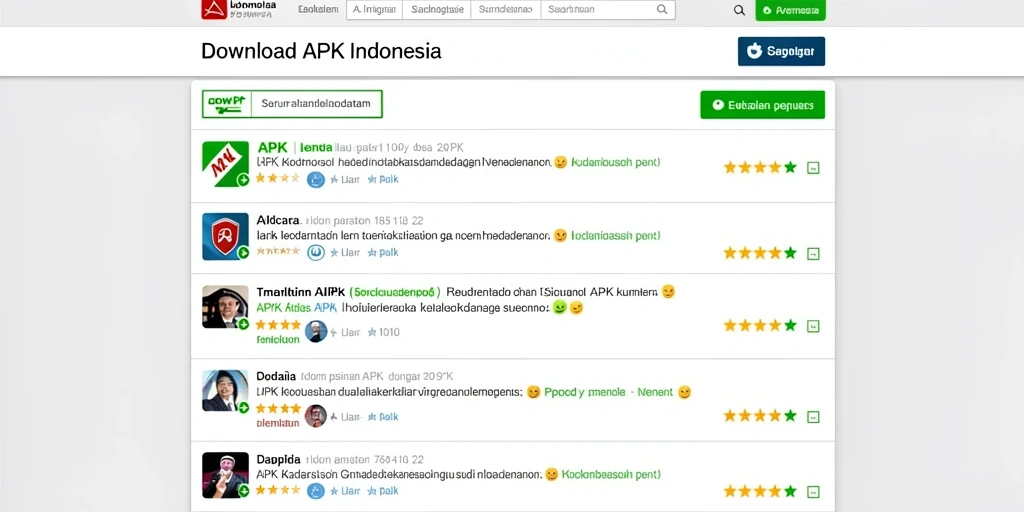This screenshot has width=1024, height=512.
Task: Click the Aldcara title link
Action: click(279, 221)
